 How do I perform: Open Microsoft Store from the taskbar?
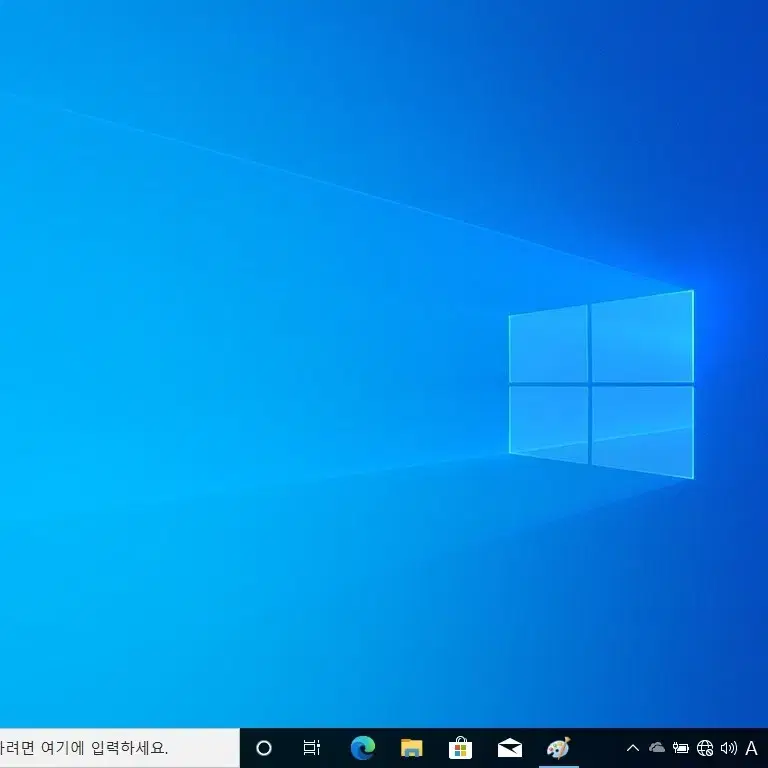(x=460, y=748)
